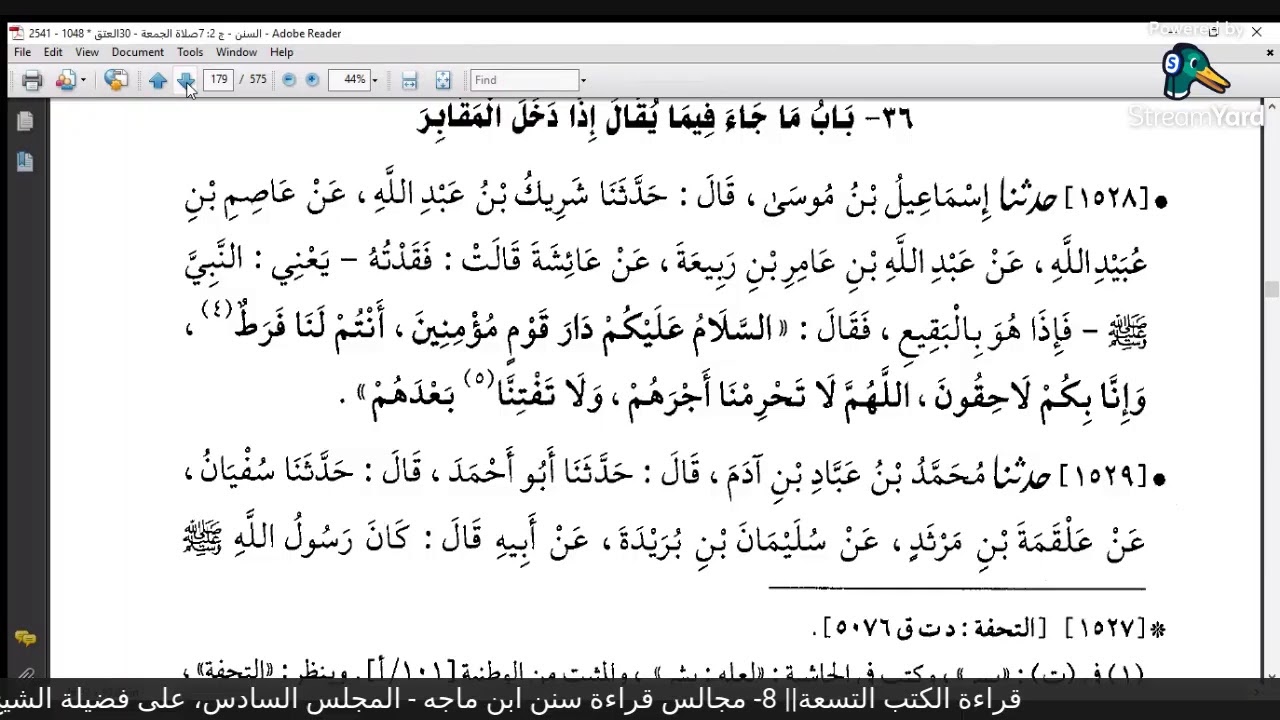Viewport: 1280px width, 720px height.
Task: Click the zoom in plus button
Action: pos(312,80)
